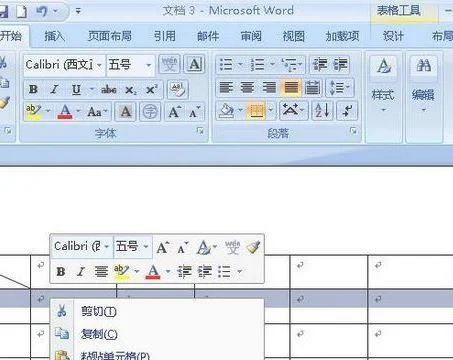The width and height of the screenshot is (453, 360).
Task: Apply red font color in ribbon
Action: click(65, 111)
